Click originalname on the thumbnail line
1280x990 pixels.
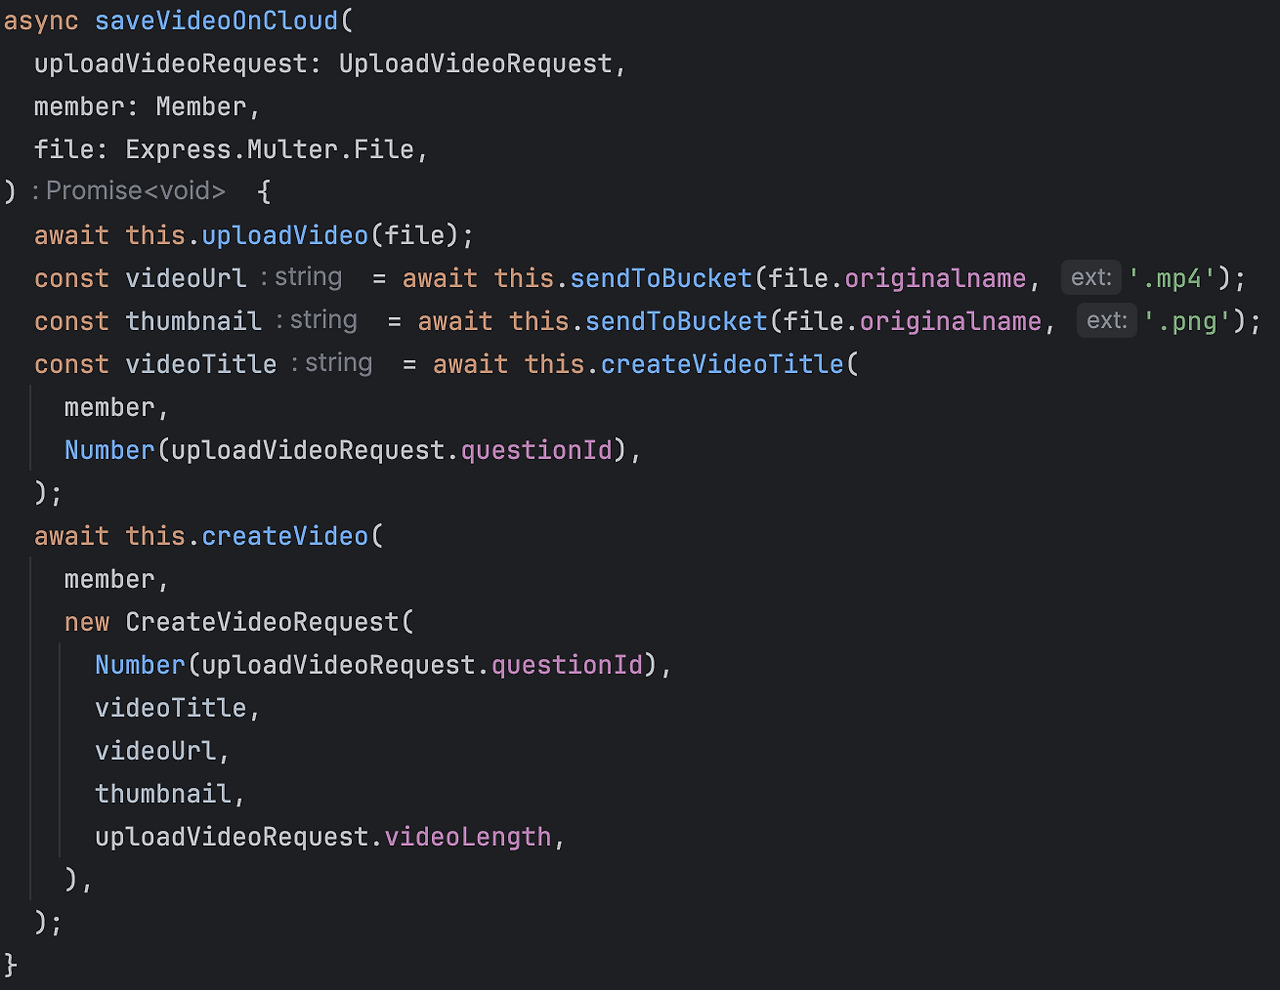[x=951, y=322]
